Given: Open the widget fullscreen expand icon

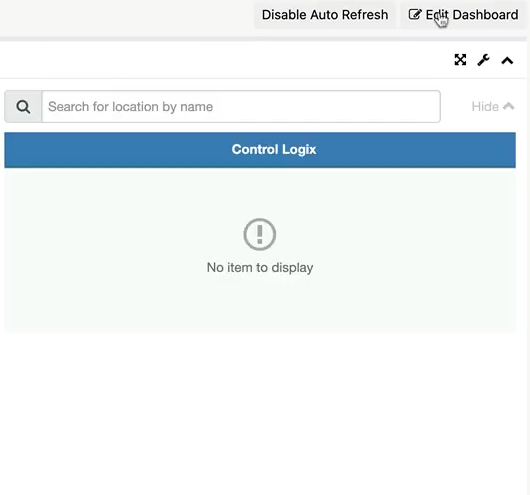Looking at the screenshot, I should click(460, 60).
